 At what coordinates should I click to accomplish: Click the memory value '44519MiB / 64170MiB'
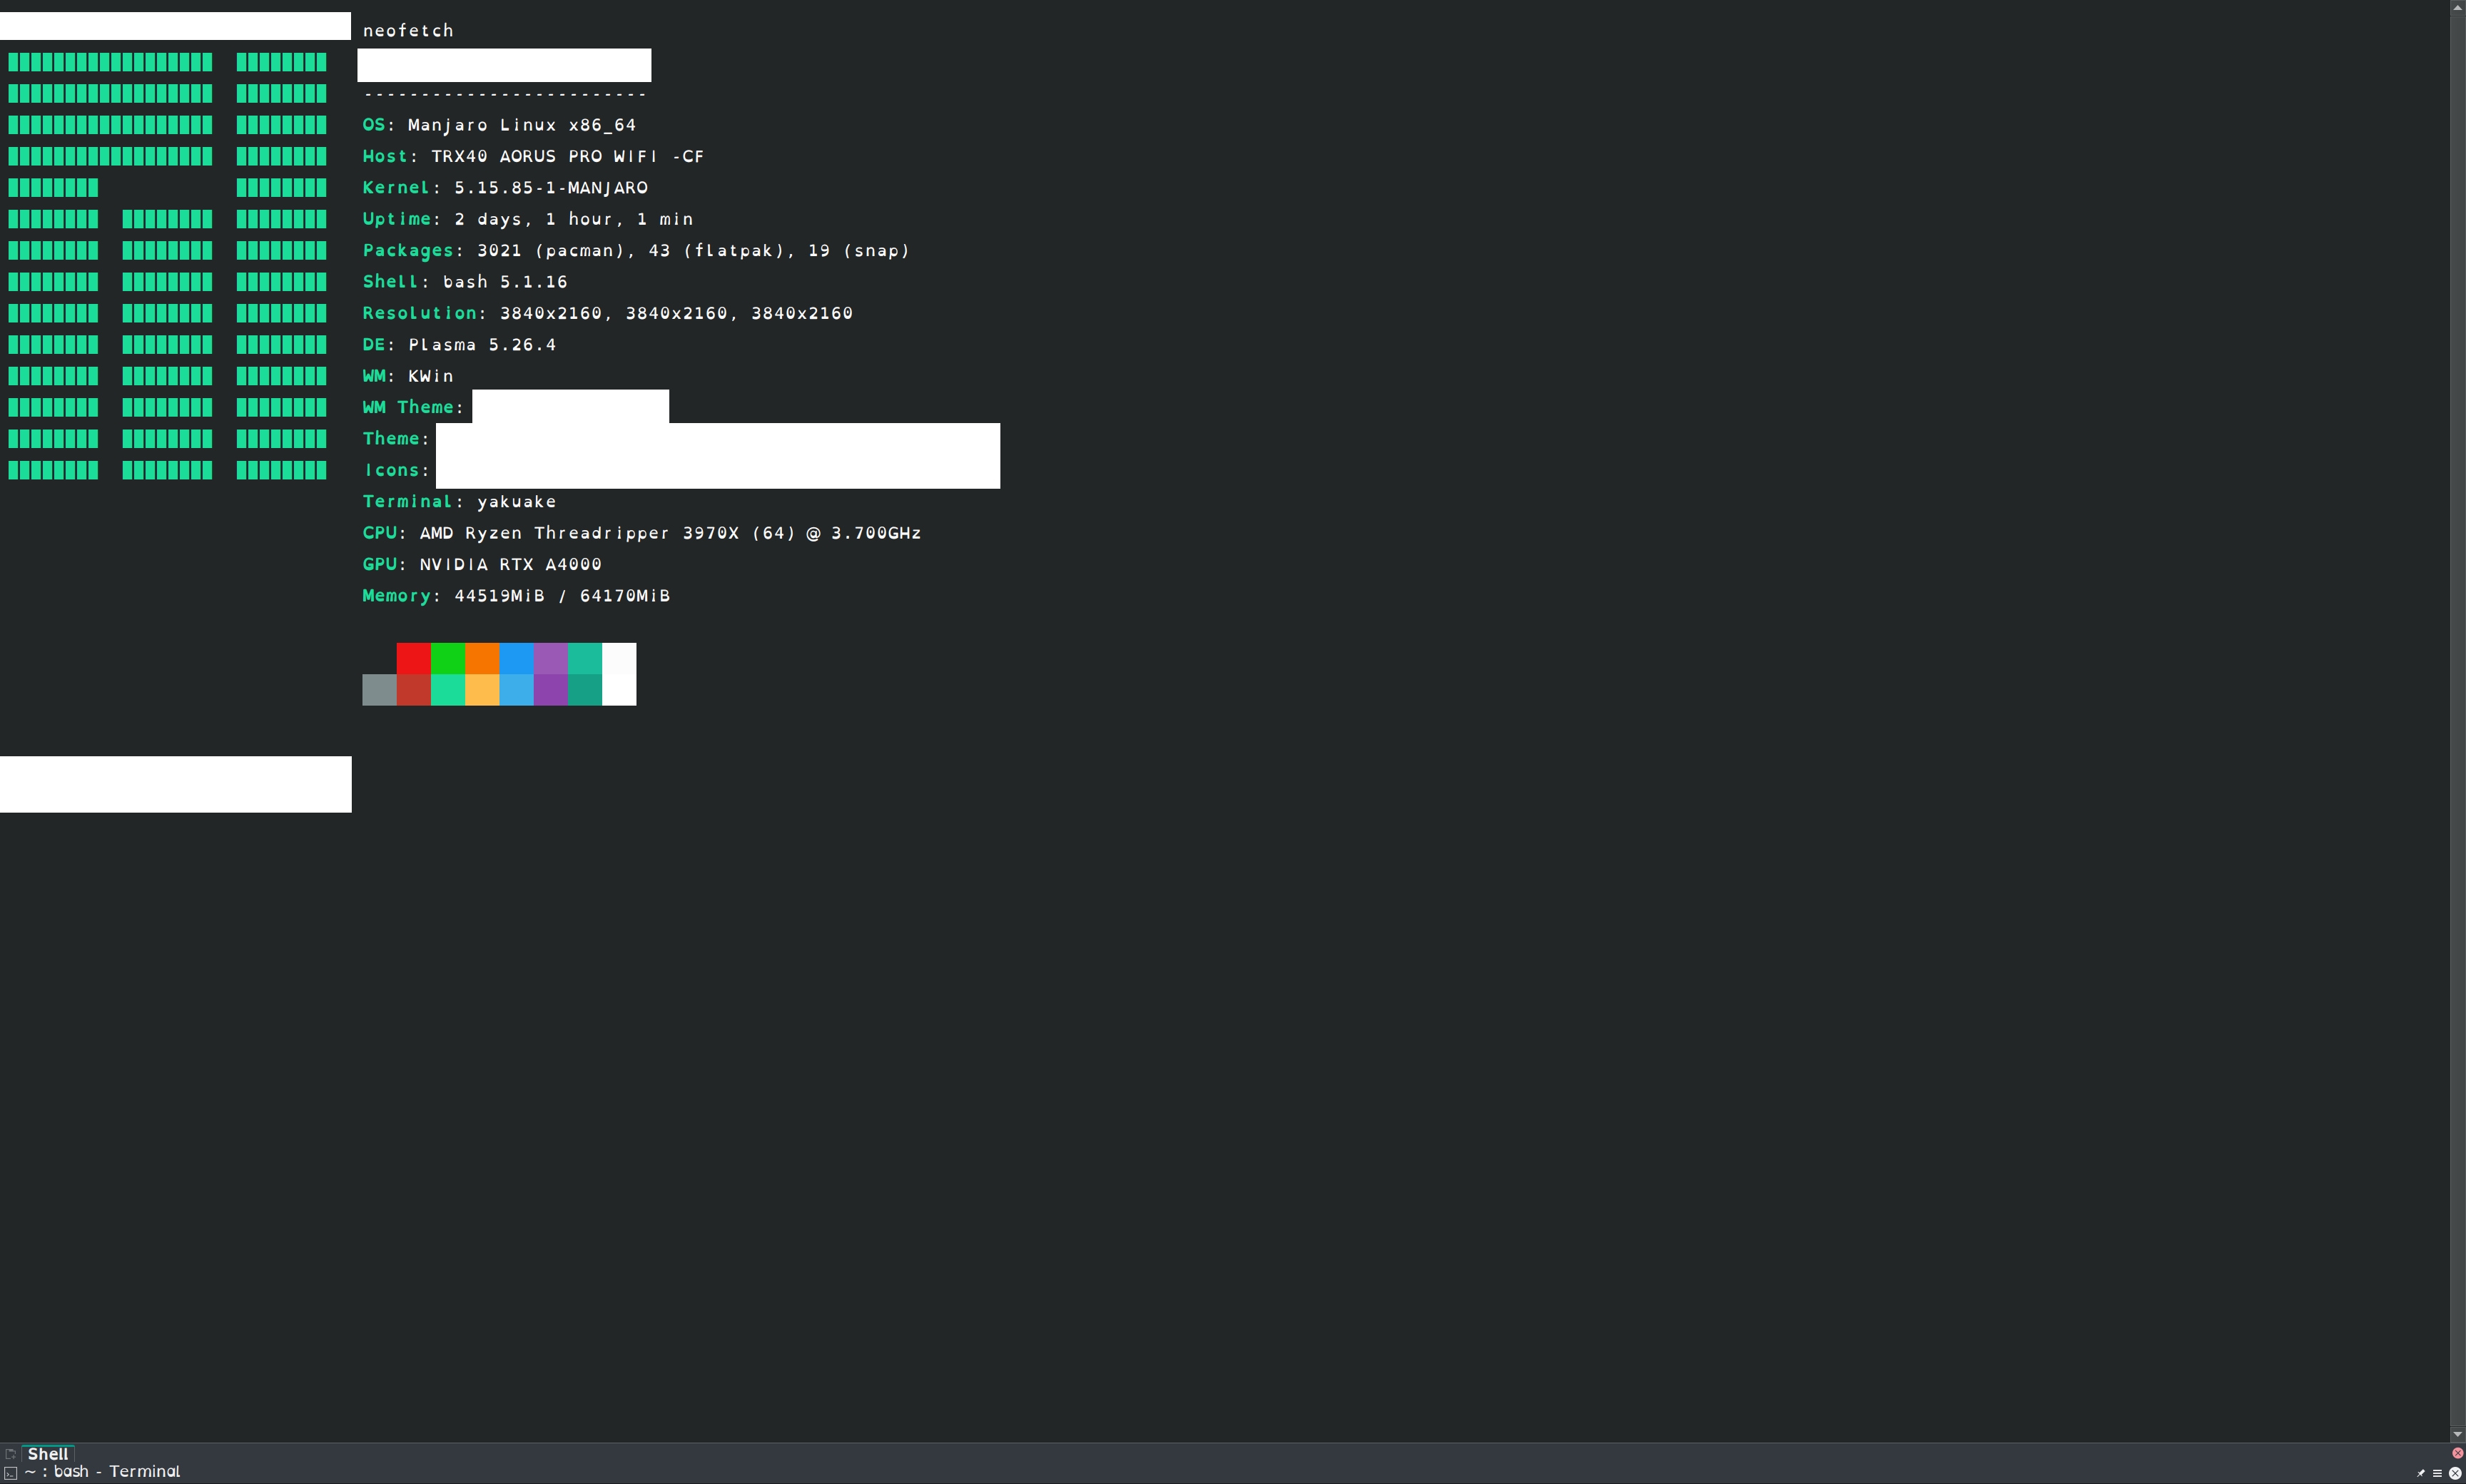click(x=562, y=596)
